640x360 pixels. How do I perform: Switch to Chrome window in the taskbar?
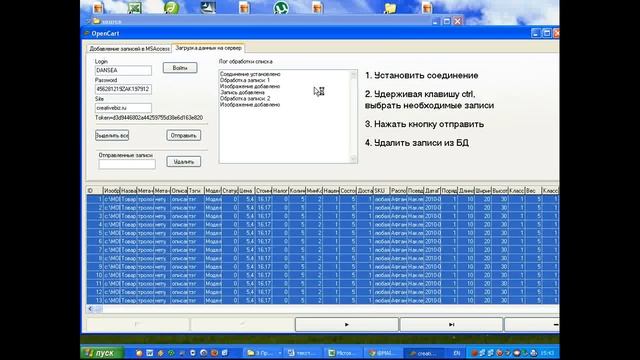click(x=382, y=353)
